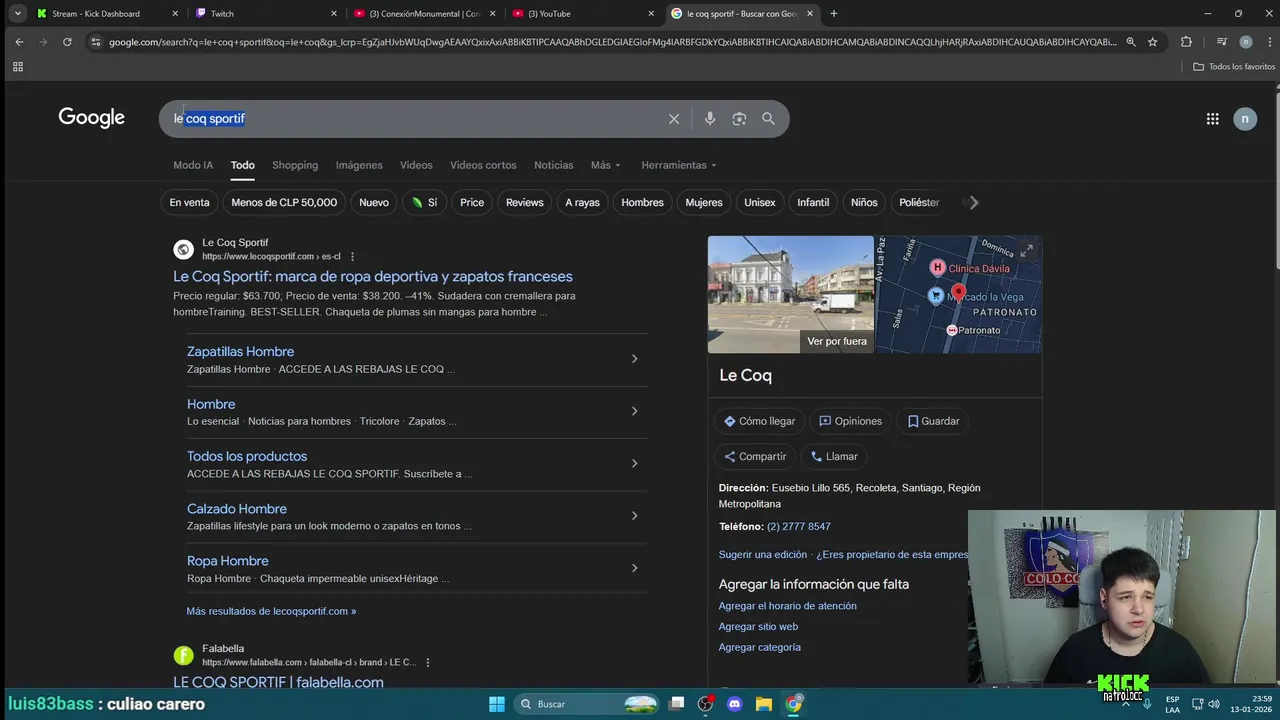The height and width of the screenshot is (720, 1280).
Task: Open the 'Todos los favoritos' bookmarks folder
Action: [x=1234, y=67]
